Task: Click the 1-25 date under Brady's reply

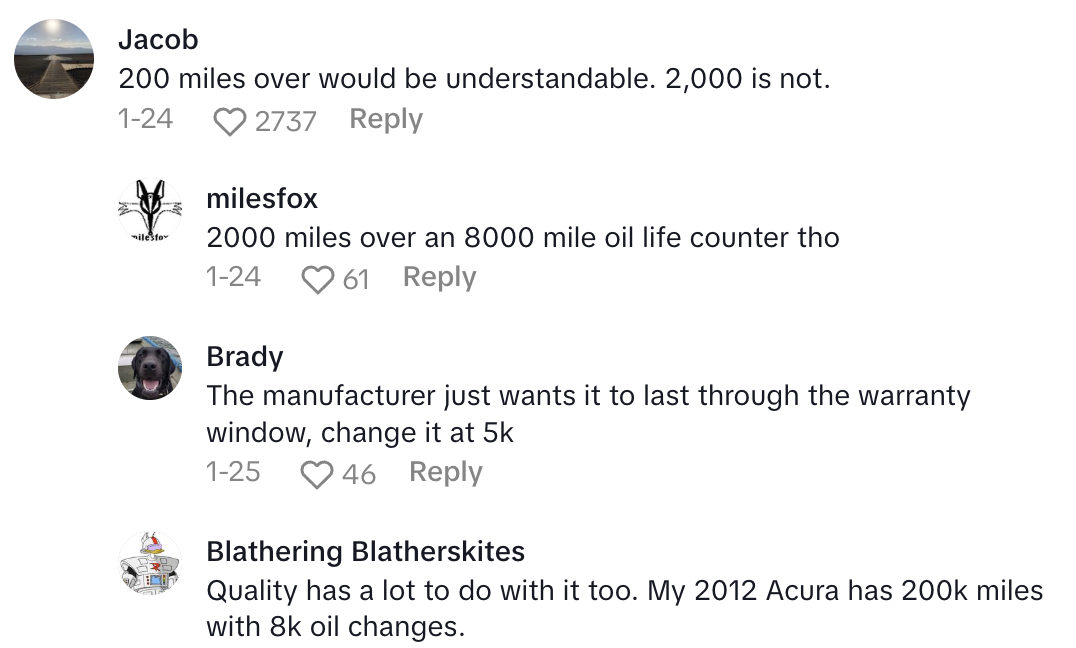Action: point(233,472)
